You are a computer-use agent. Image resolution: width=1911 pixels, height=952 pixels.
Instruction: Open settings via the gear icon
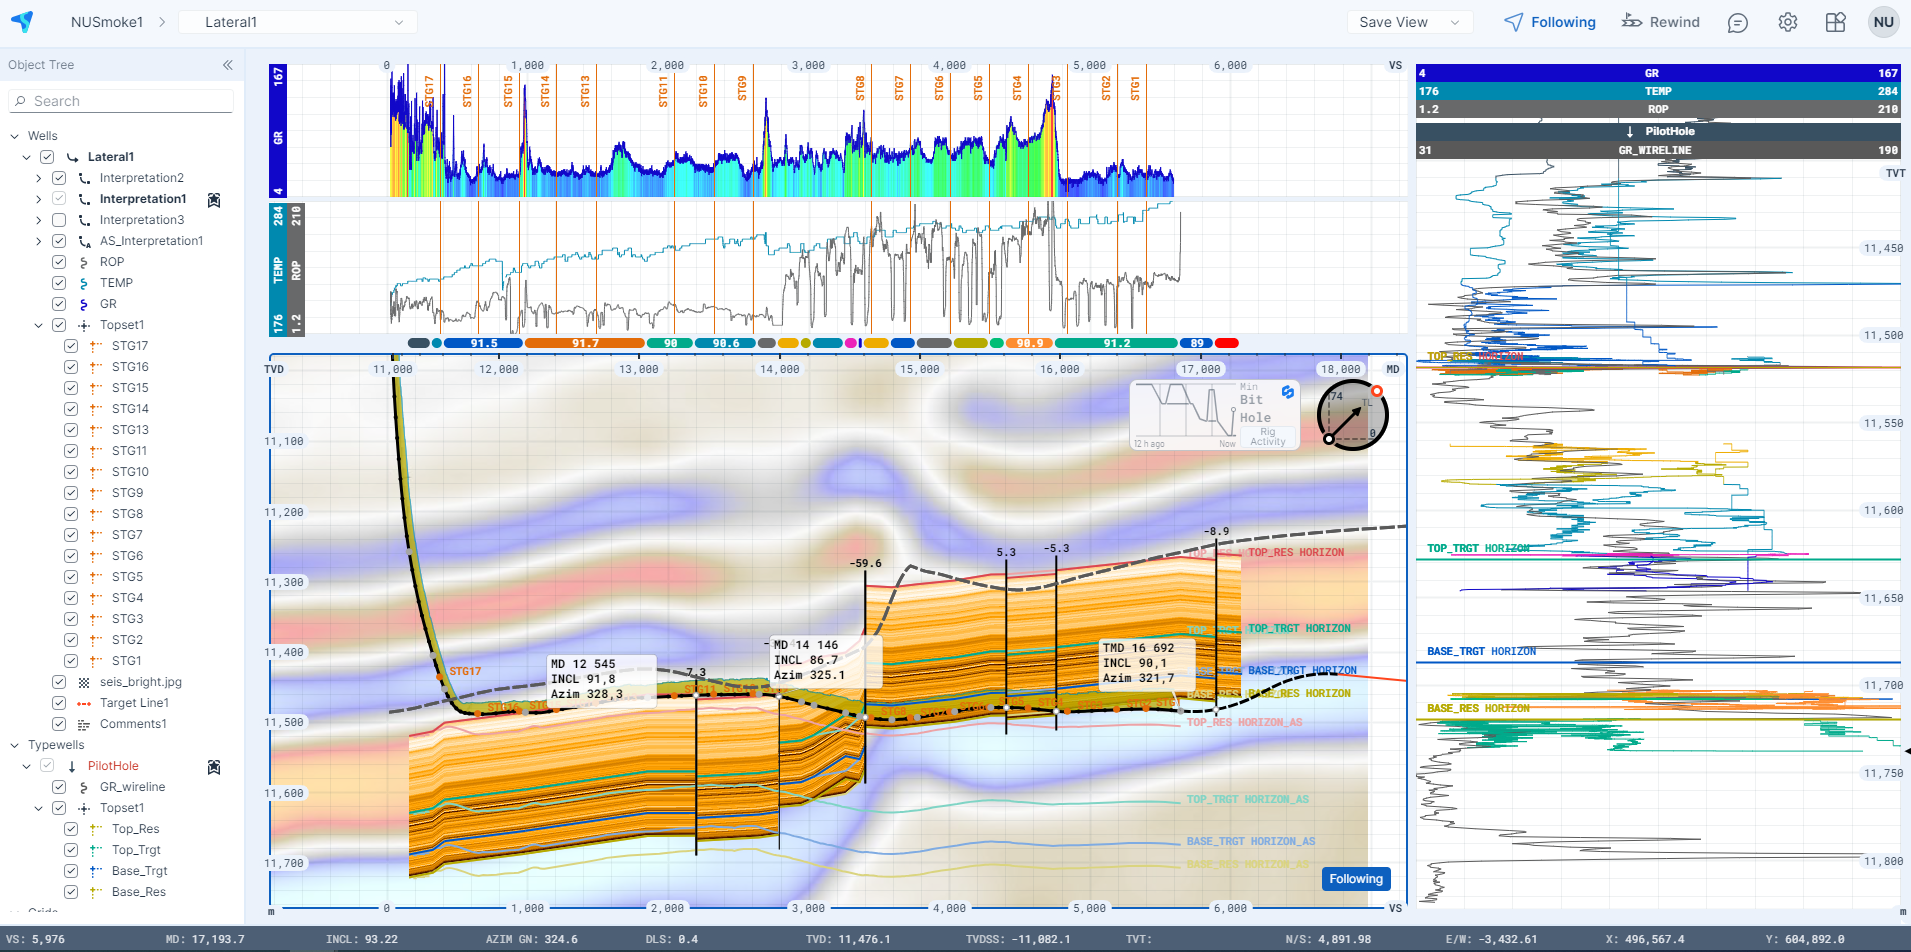(x=1788, y=22)
